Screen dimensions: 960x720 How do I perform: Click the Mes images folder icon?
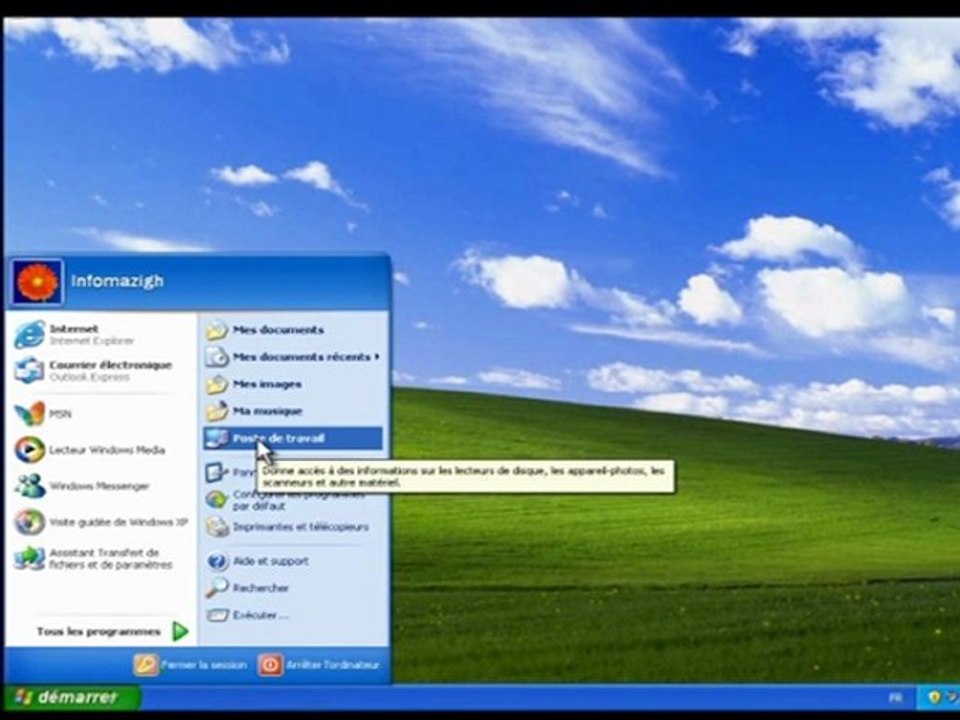click(217, 384)
